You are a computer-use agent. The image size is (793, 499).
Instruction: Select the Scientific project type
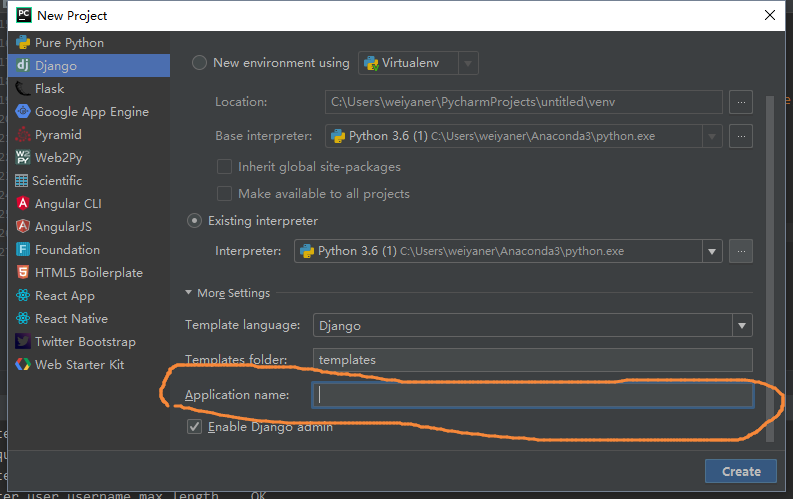click(89, 180)
